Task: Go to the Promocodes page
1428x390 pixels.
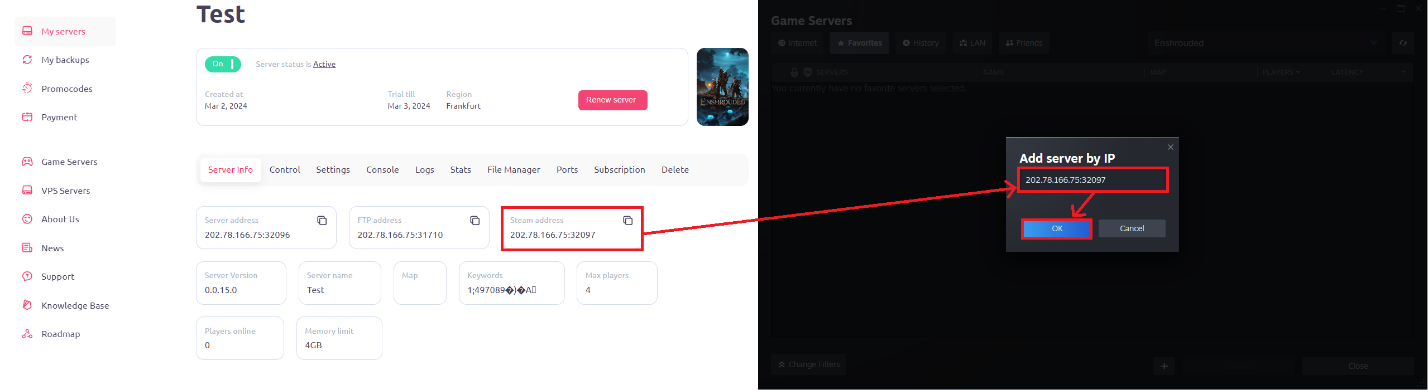Action: [66, 88]
